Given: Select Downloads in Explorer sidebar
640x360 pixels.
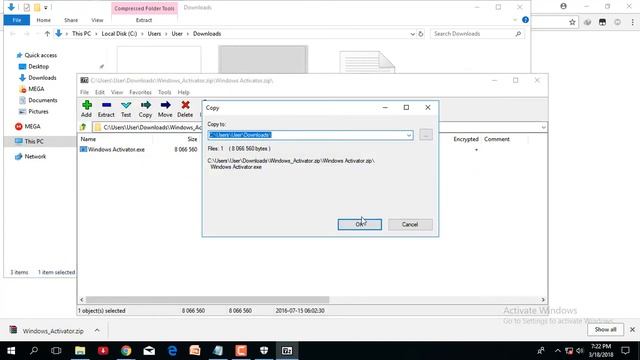Looking at the screenshot, I should [x=42, y=78].
